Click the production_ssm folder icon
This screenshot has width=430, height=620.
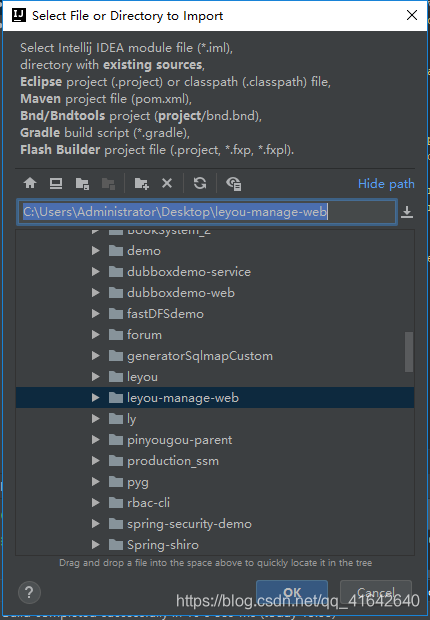tap(116, 460)
